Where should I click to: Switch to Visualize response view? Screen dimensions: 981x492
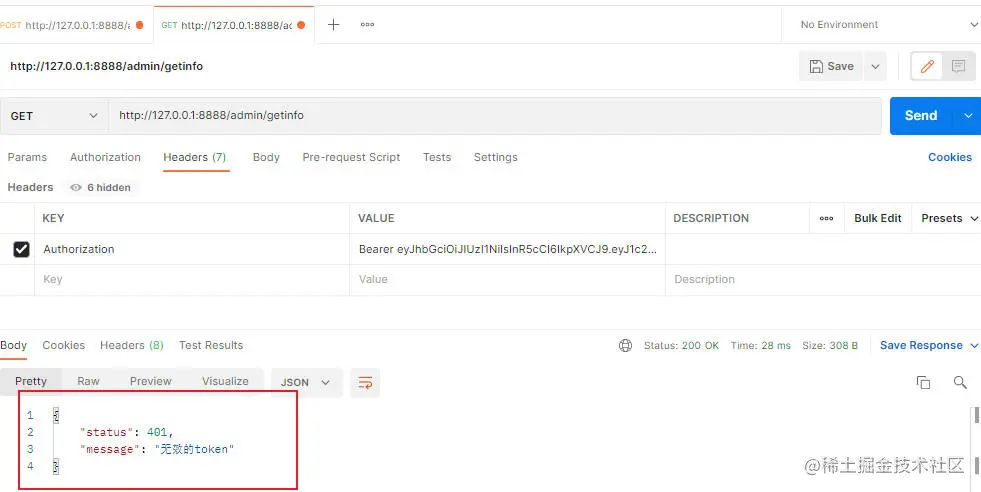coord(225,382)
